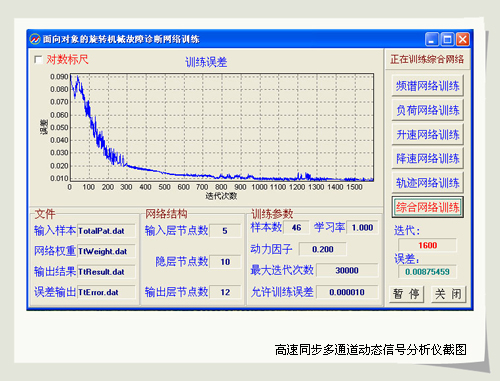Click the 最大迭代次数 field showing 30000

point(347,270)
